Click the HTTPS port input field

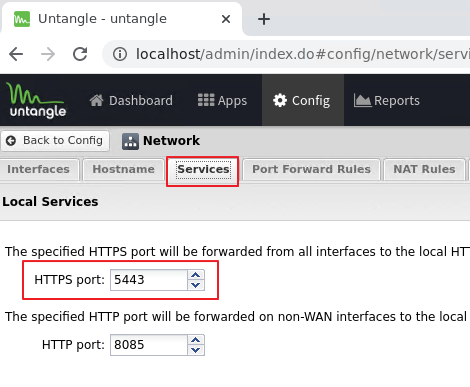pyautogui.click(x=149, y=280)
